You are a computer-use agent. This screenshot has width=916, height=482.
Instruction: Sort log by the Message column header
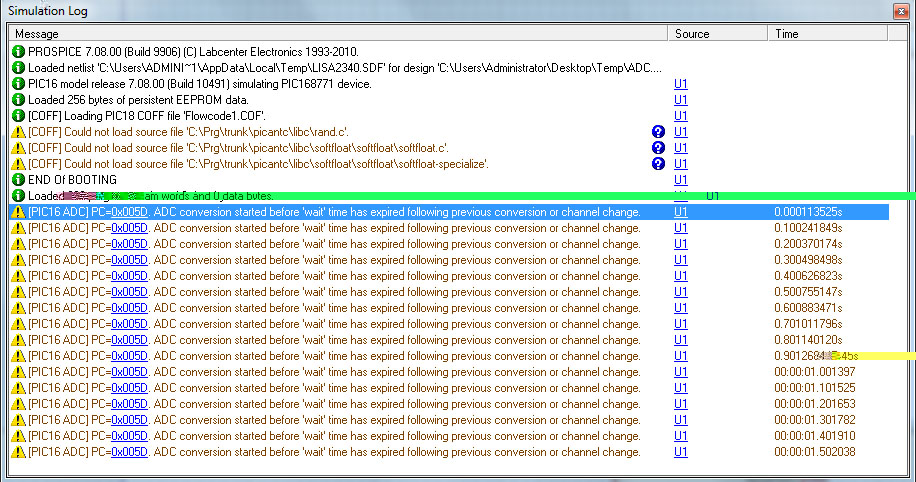coord(338,34)
